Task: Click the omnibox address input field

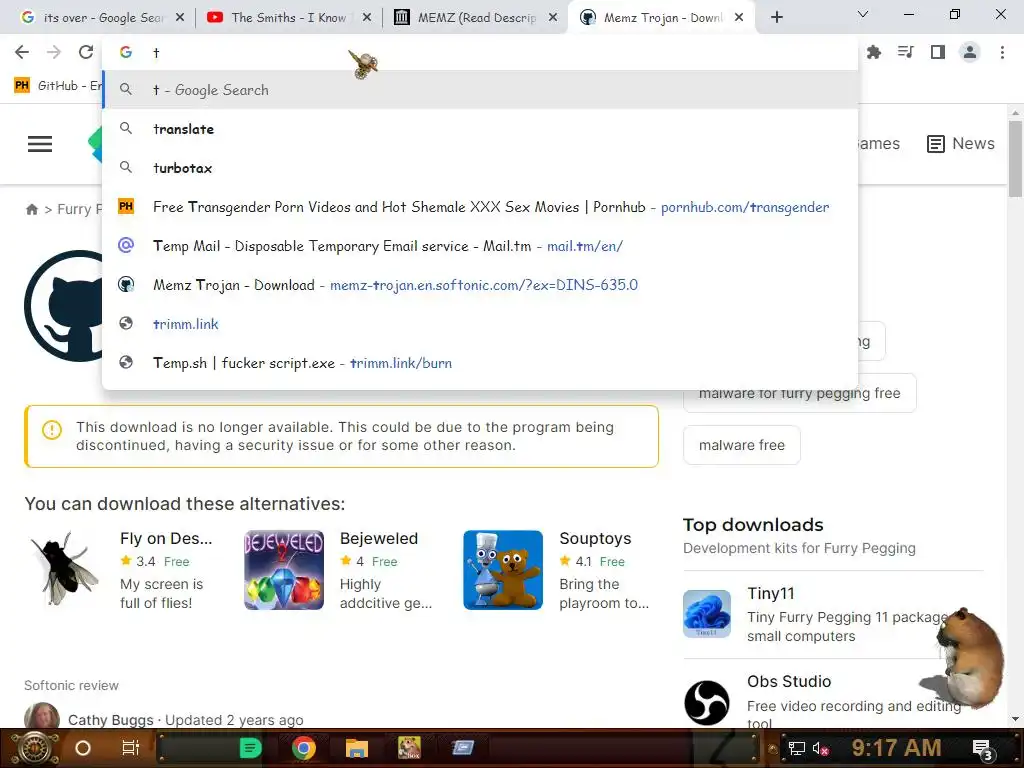Action: point(480,53)
